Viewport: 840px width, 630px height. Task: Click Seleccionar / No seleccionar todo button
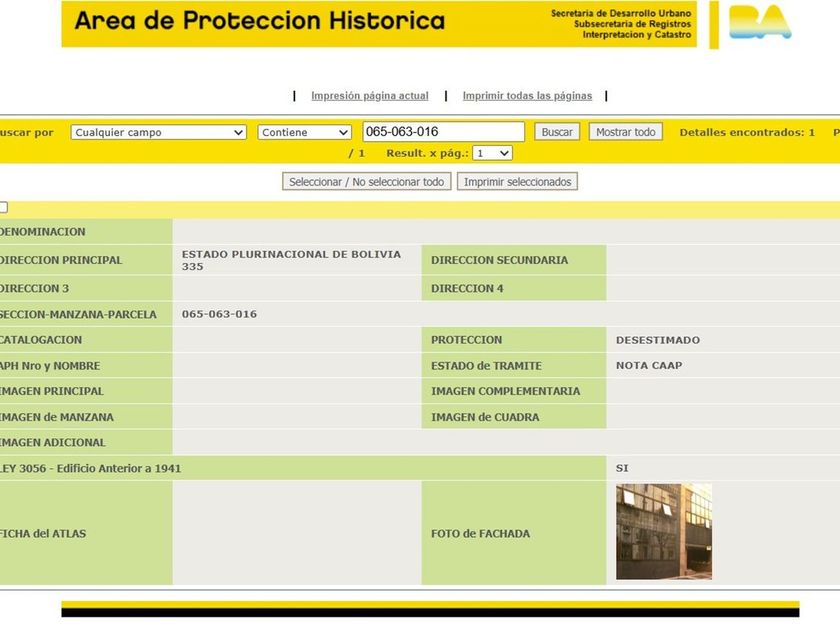[366, 182]
